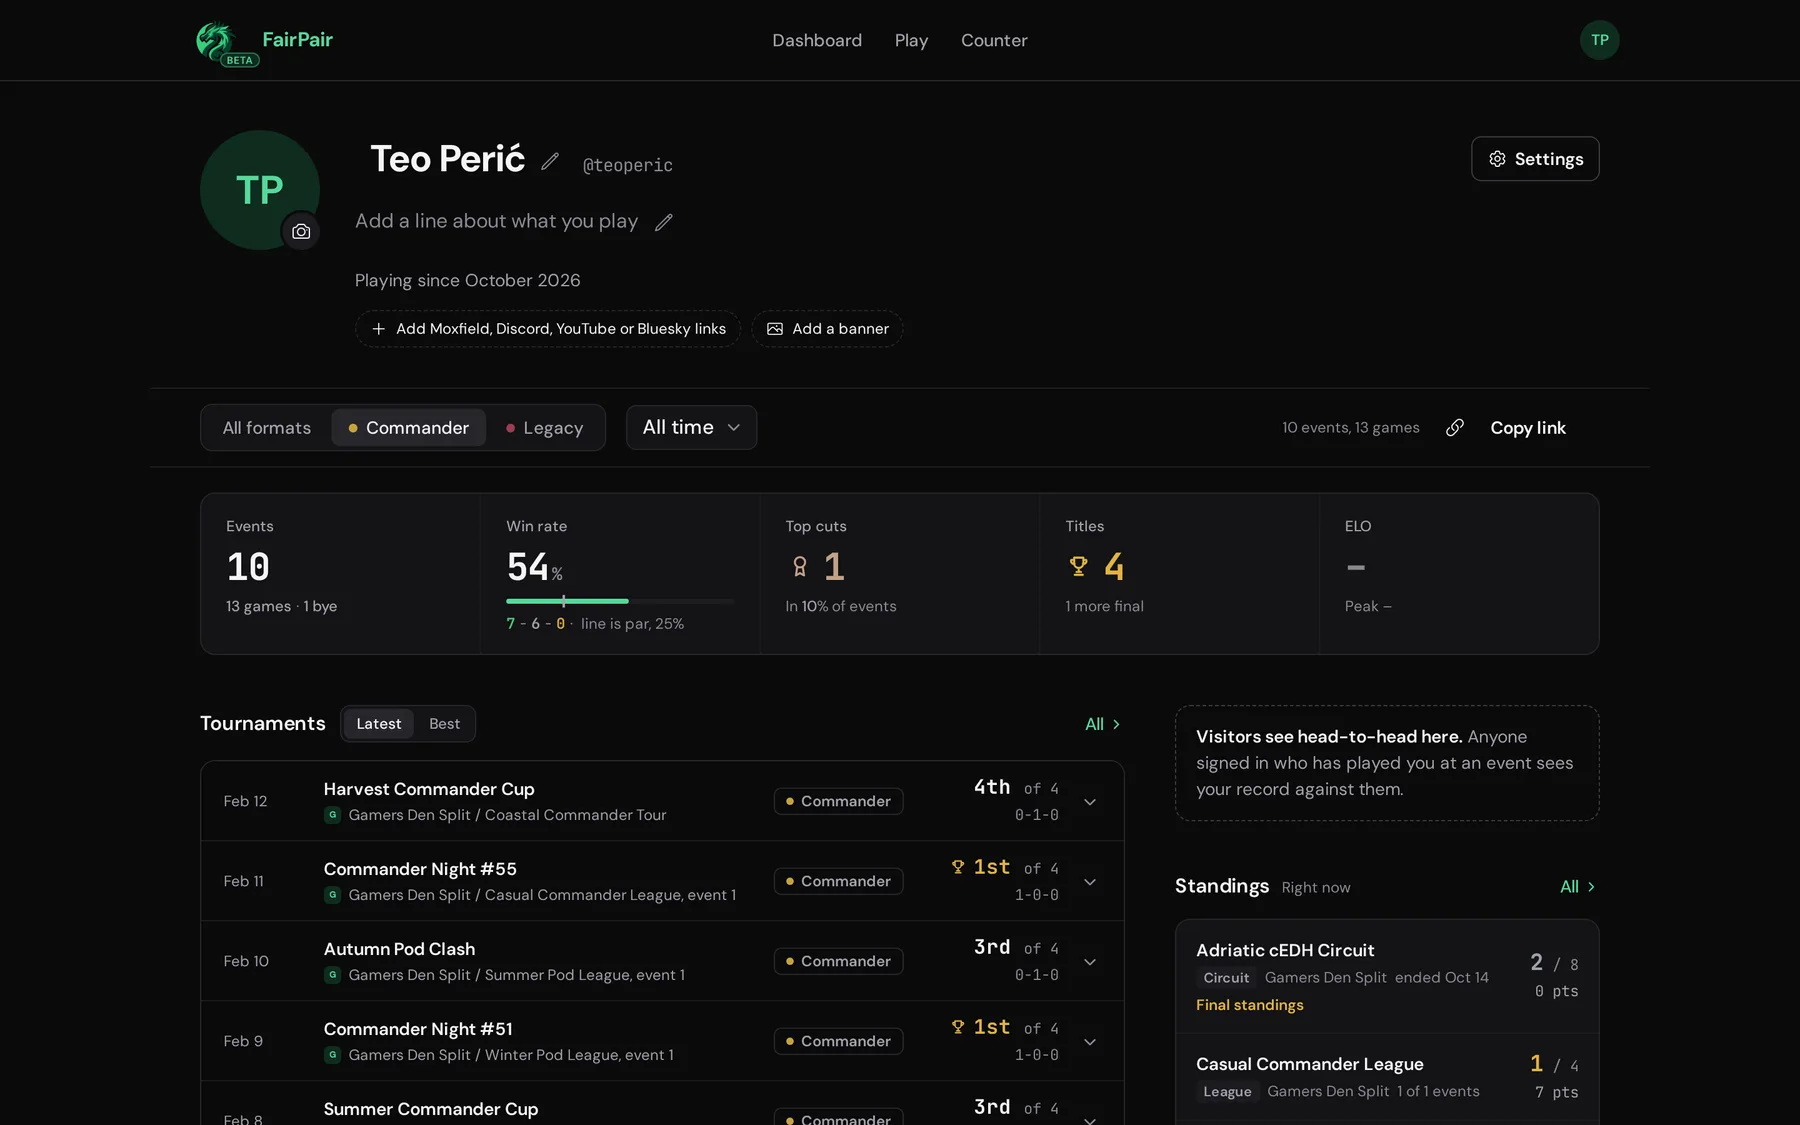Click Add a banner
Viewport: 1800px width, 1125px height.
tap(827, 329)
